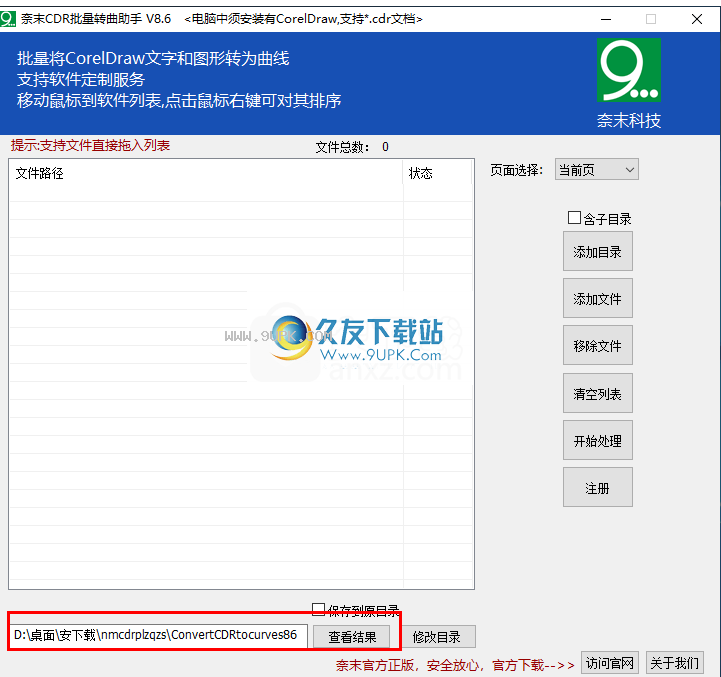Viewport: 721px width, 677px height.
Task: Tick the 保存到原目录 checkbox
Action: coord(318,609)
